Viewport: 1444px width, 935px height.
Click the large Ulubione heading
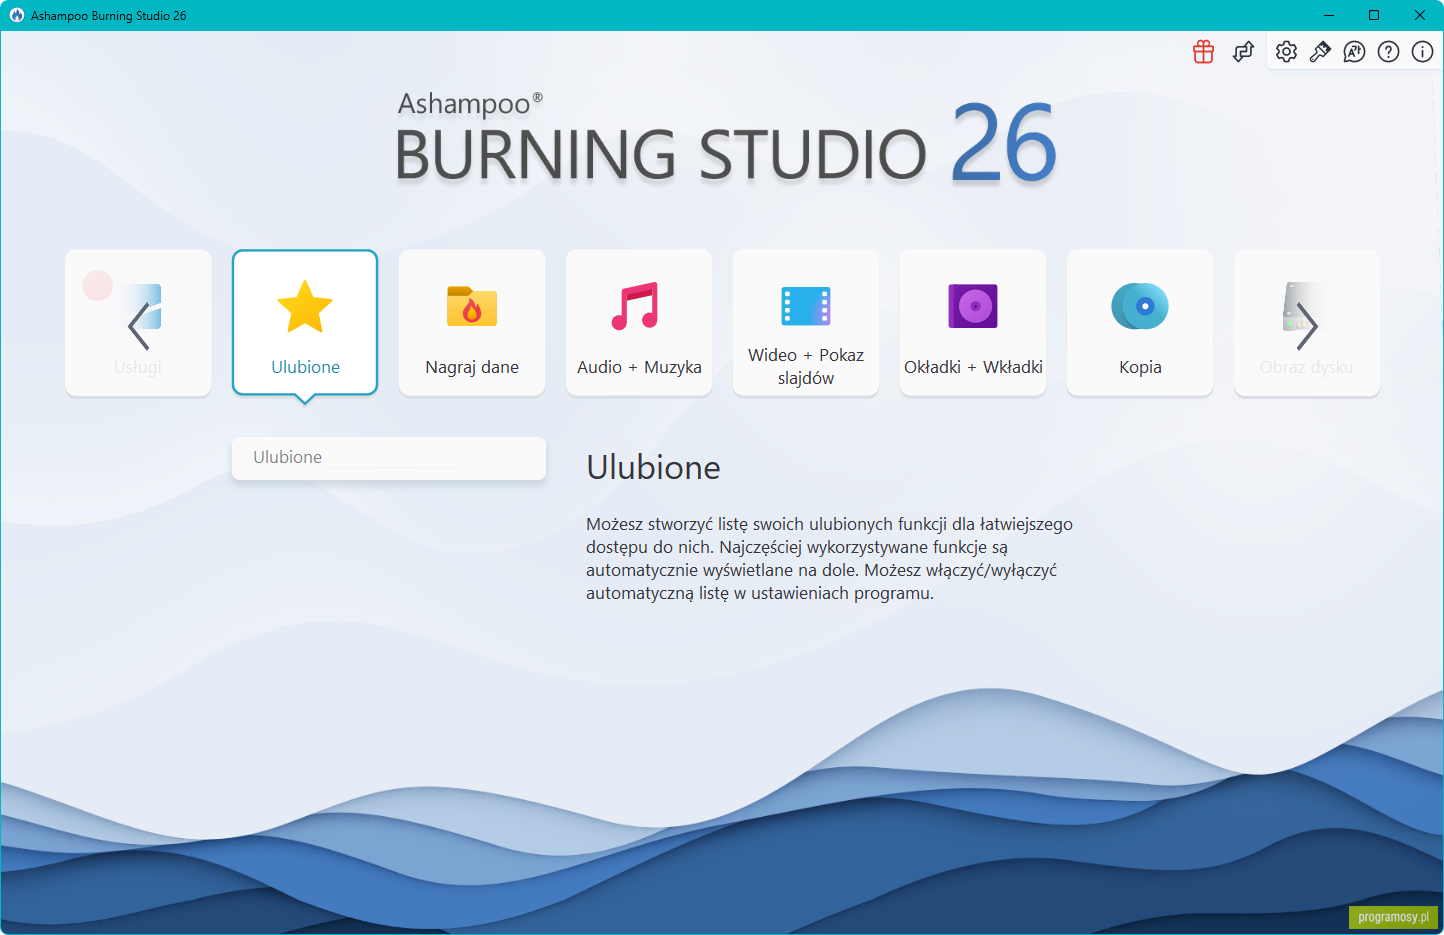[653, 468]
